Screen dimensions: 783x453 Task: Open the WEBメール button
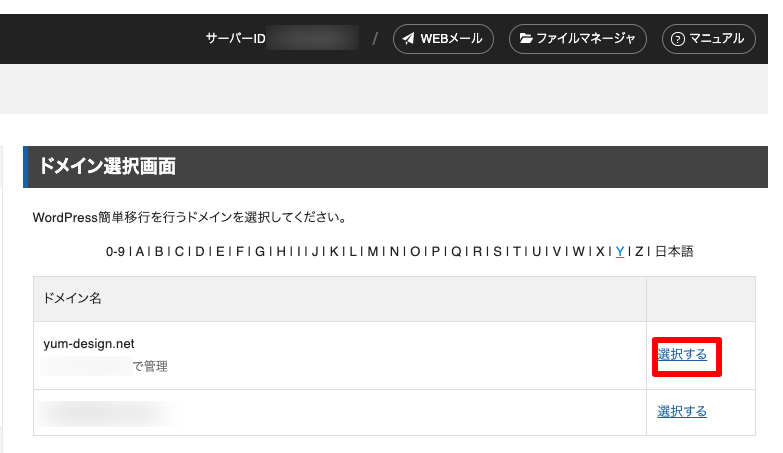(443, 39)
